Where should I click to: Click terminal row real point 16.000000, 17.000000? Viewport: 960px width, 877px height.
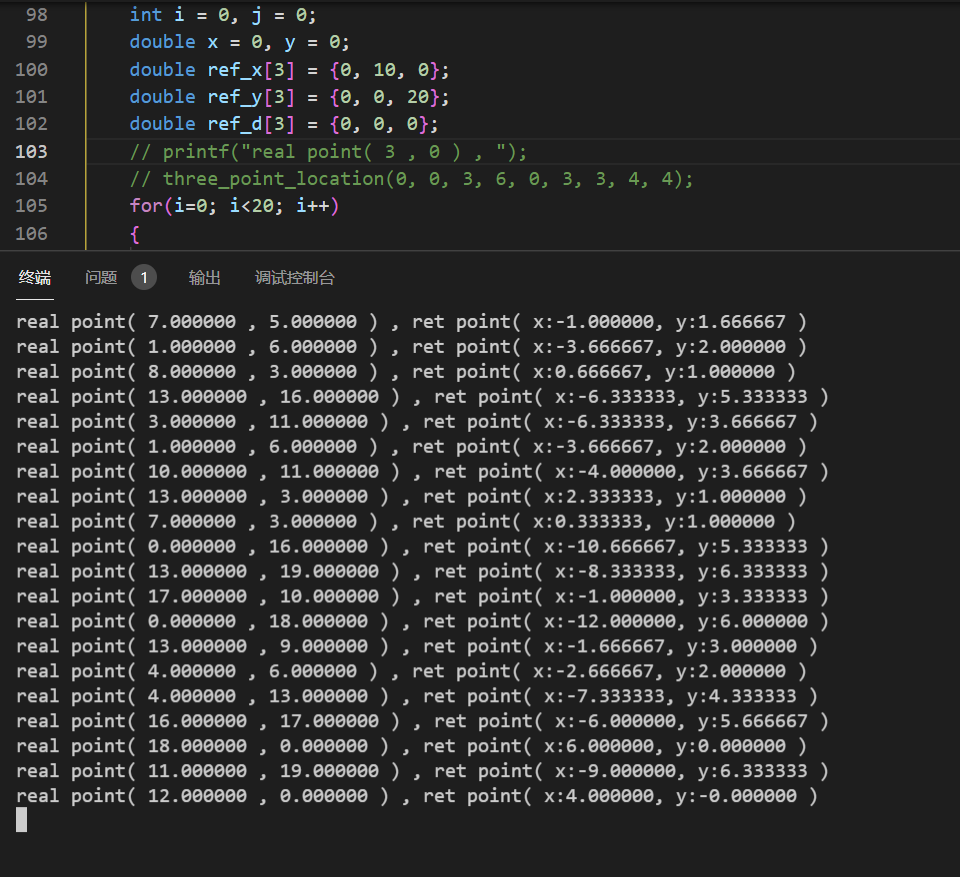tap(422, 721)
